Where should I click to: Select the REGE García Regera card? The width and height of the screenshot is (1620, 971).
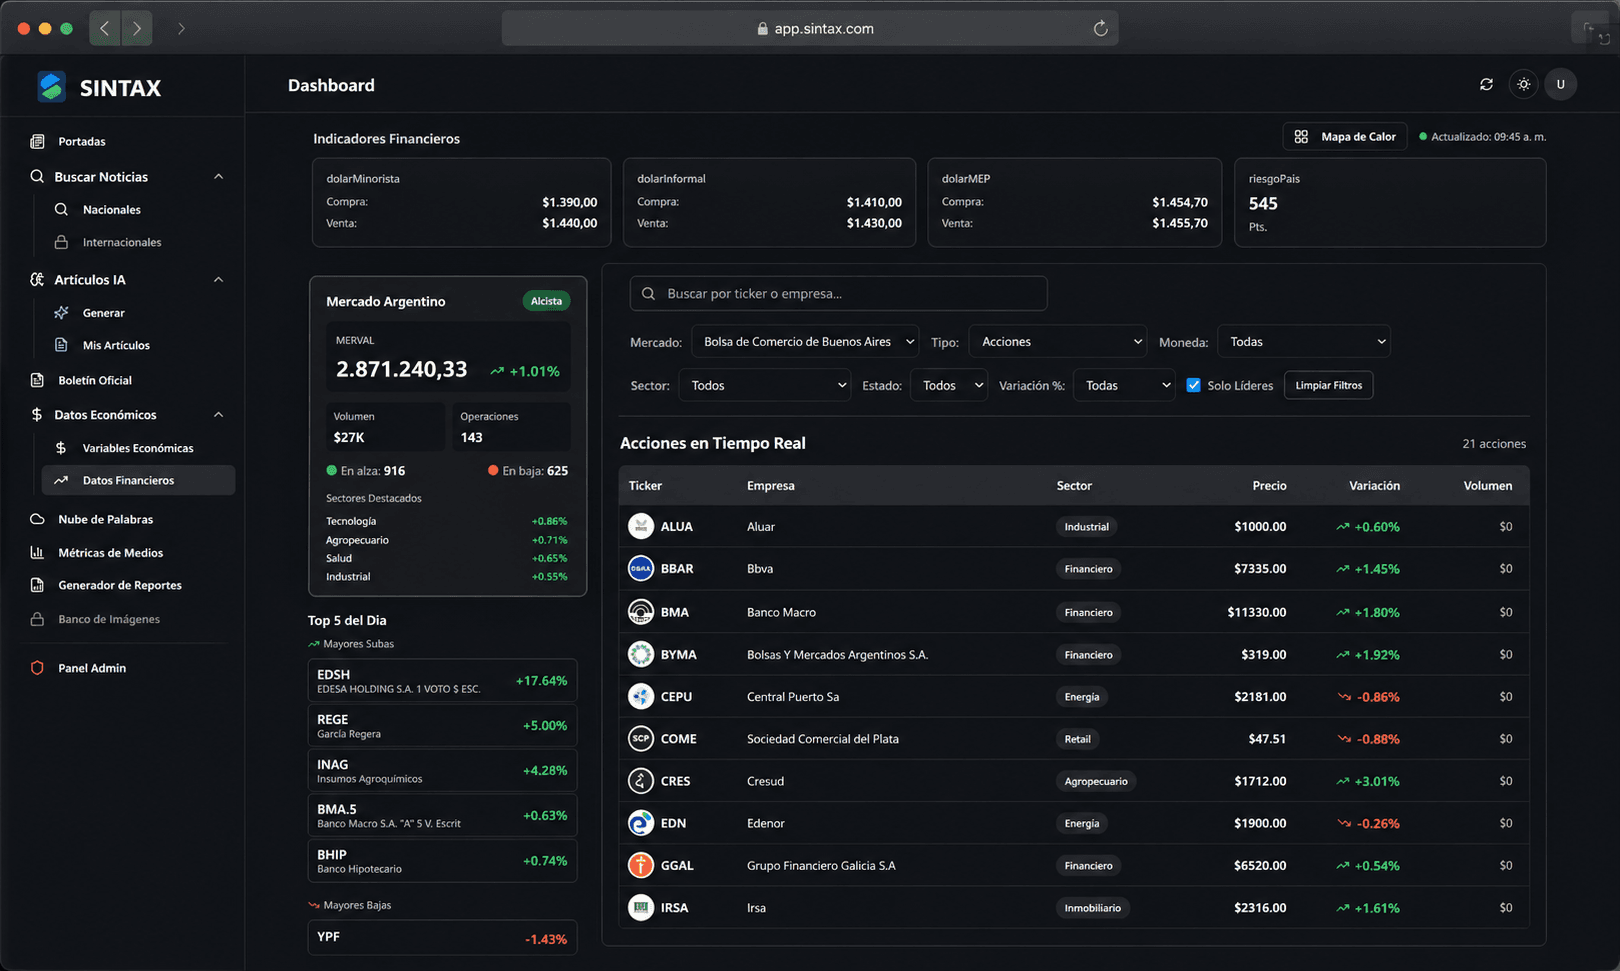442,725
